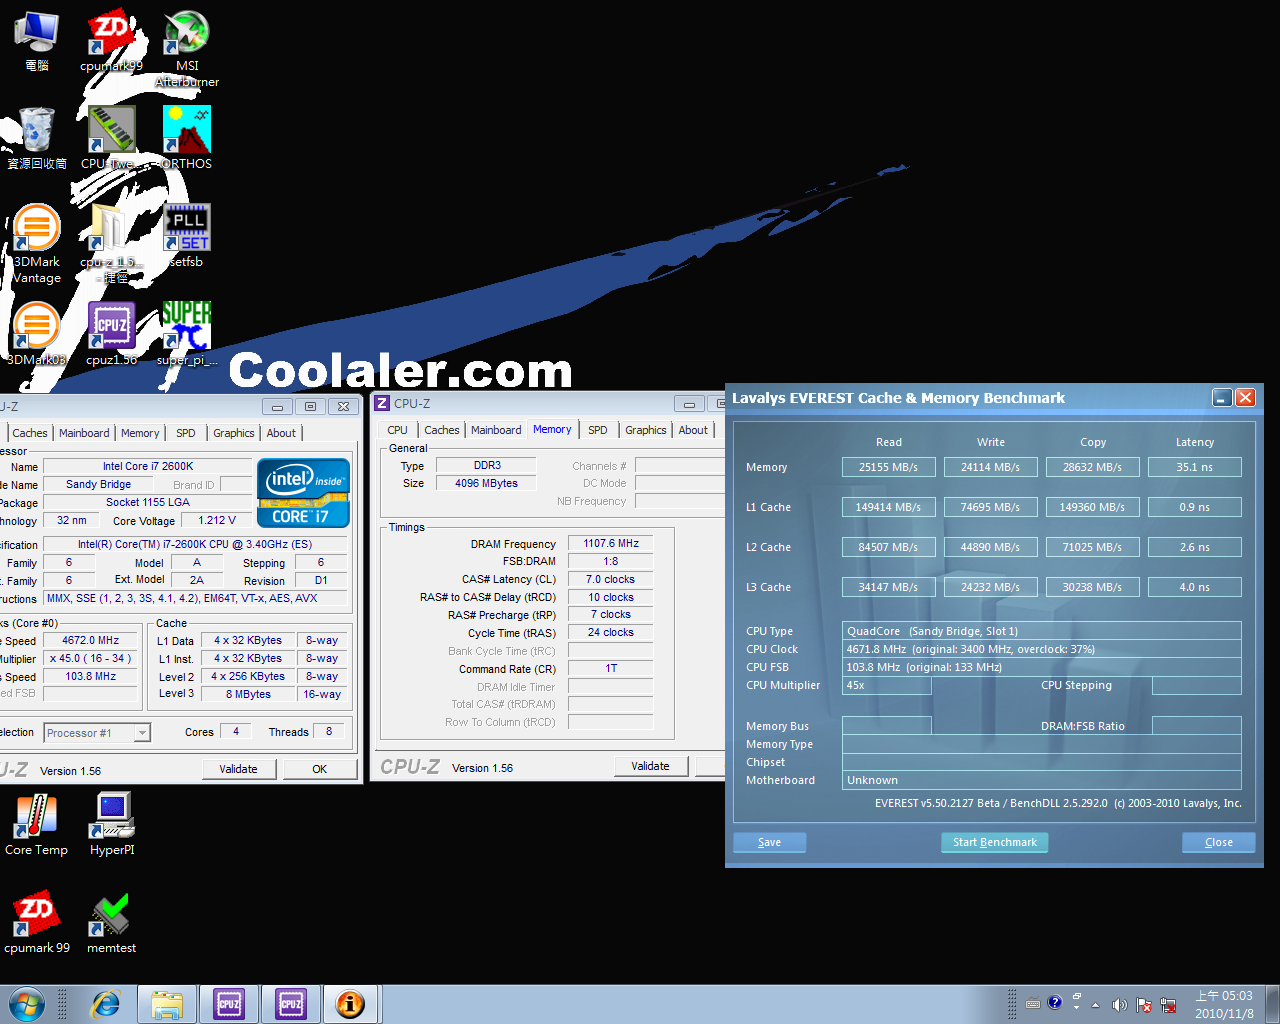The width and height of the screenshot is (1280, 1024).
Task: Click L3 Cache Copy 30238 MB/s field
Action: (x=1092, y=587)
